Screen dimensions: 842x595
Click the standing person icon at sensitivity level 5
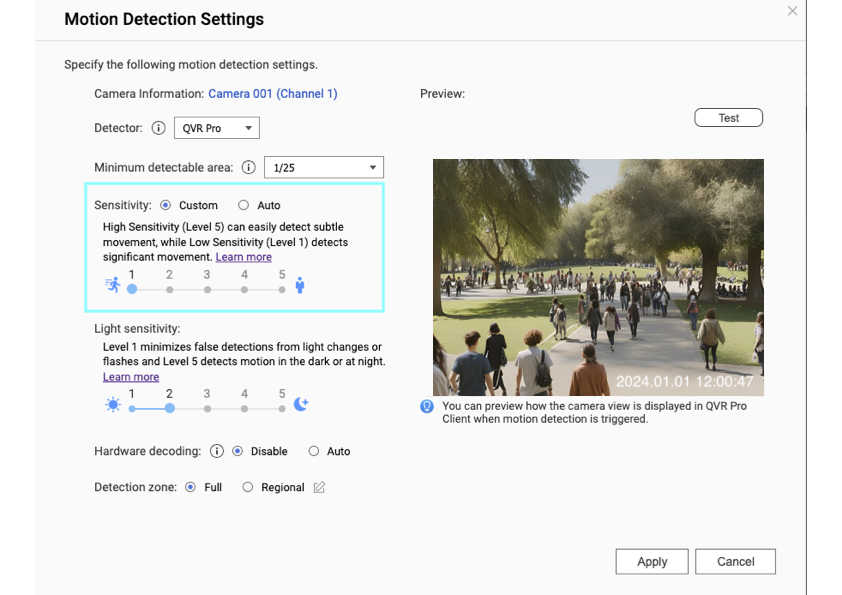click(302, 285)
